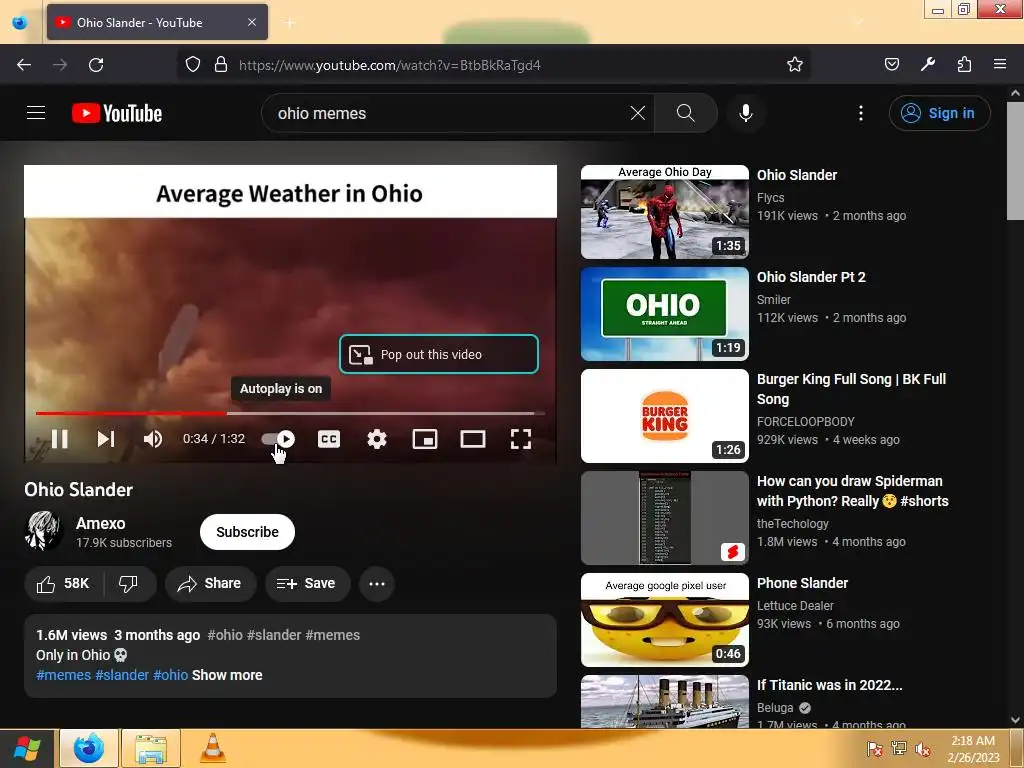Open tracking protection shield icon
Image resolution: width=1024 pixels, height=768 pixels.
click(193, 65)
